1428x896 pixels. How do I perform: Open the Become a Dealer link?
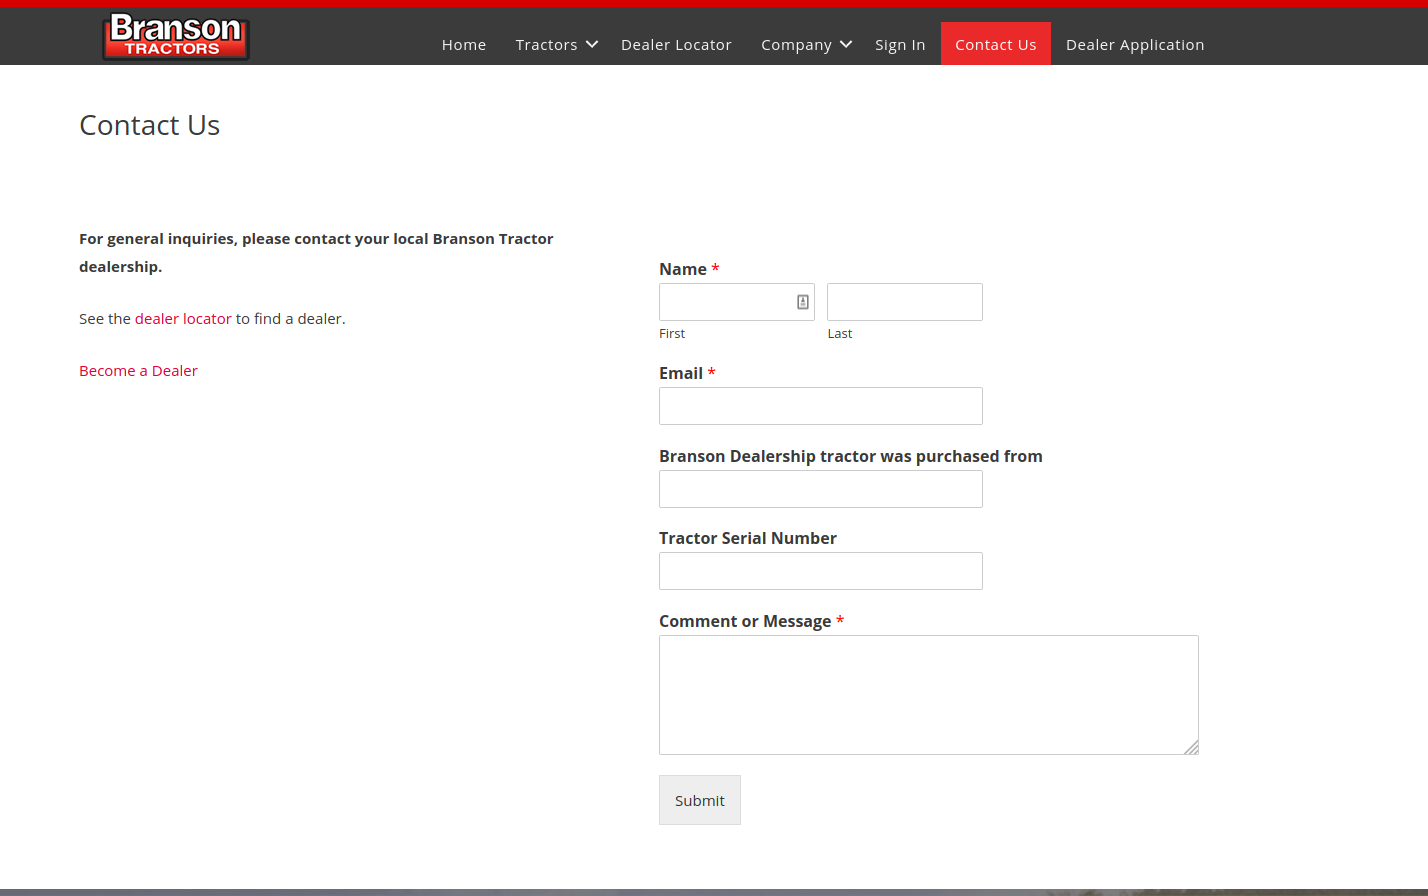pos(138,370)
